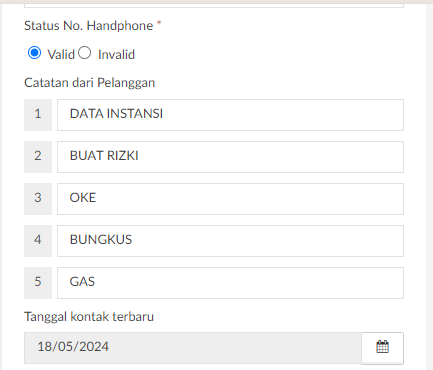433x370 pixels.
Task: Focus the DATA INSTANSI note field
Action: click(x=230, y=115)
